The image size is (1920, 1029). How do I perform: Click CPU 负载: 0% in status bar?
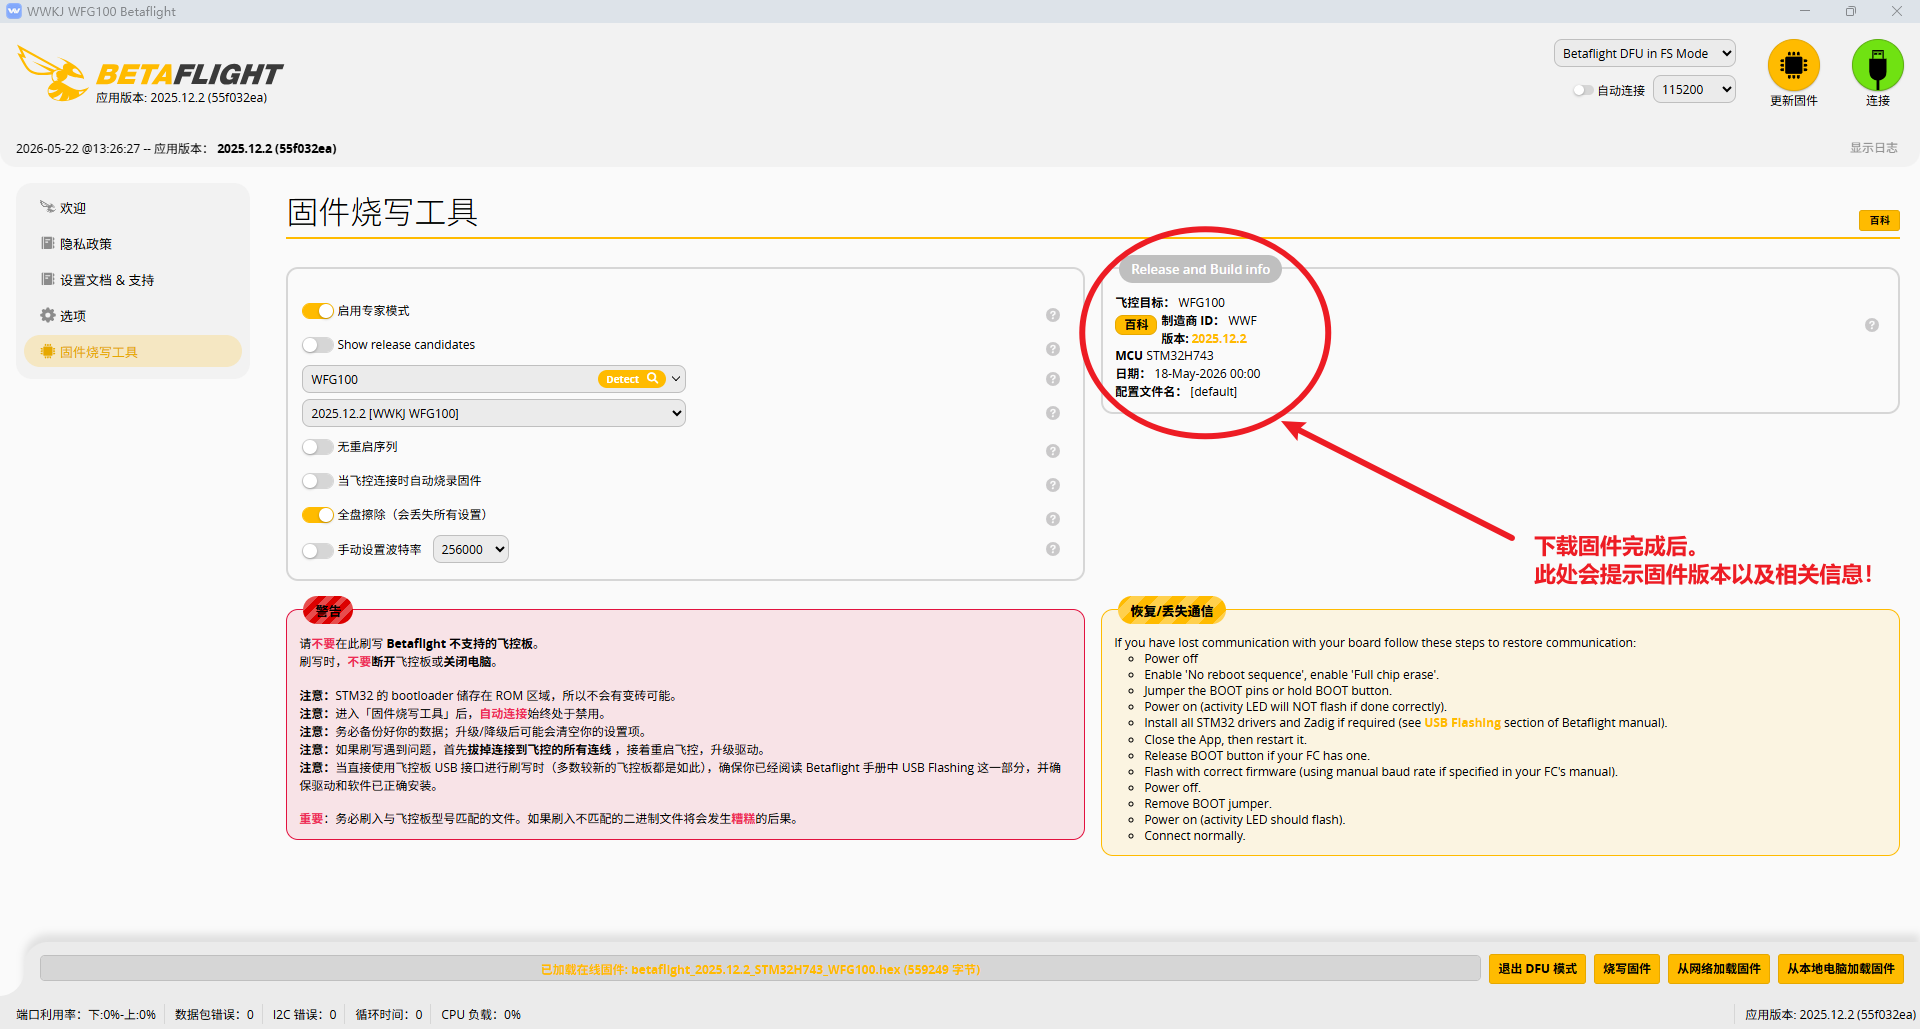point(481,1014)
